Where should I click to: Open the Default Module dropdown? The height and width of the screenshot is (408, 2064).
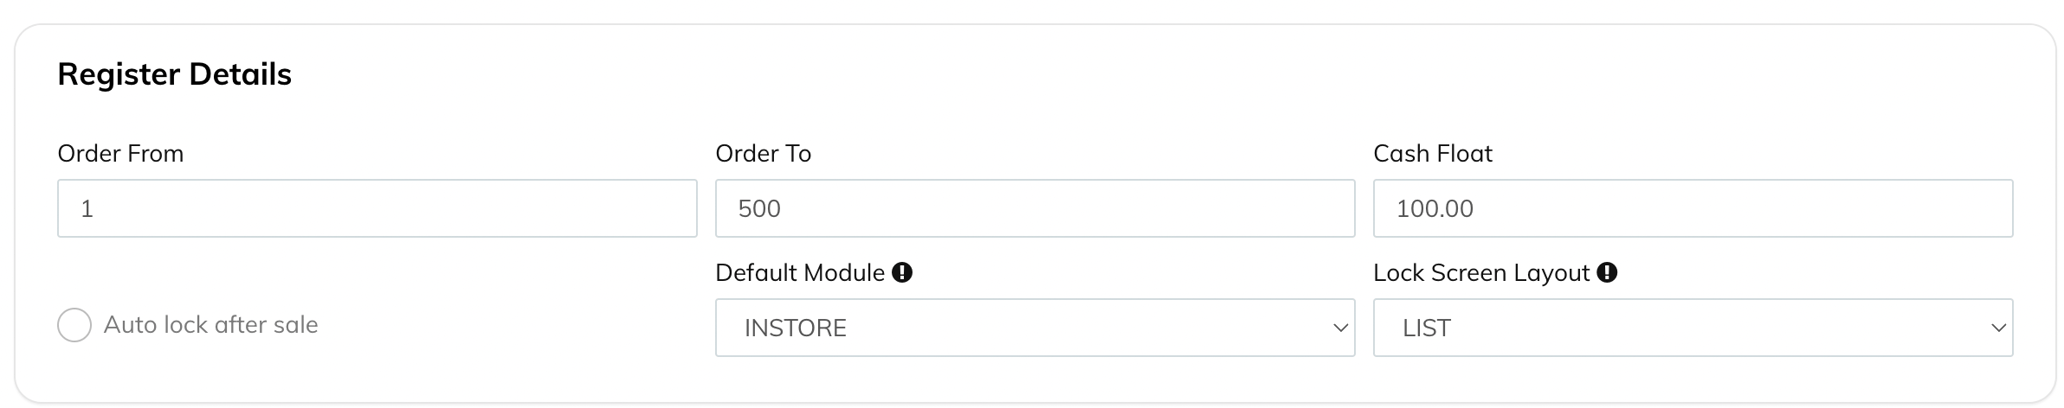pyautogui.click(x=1034, y=328)
